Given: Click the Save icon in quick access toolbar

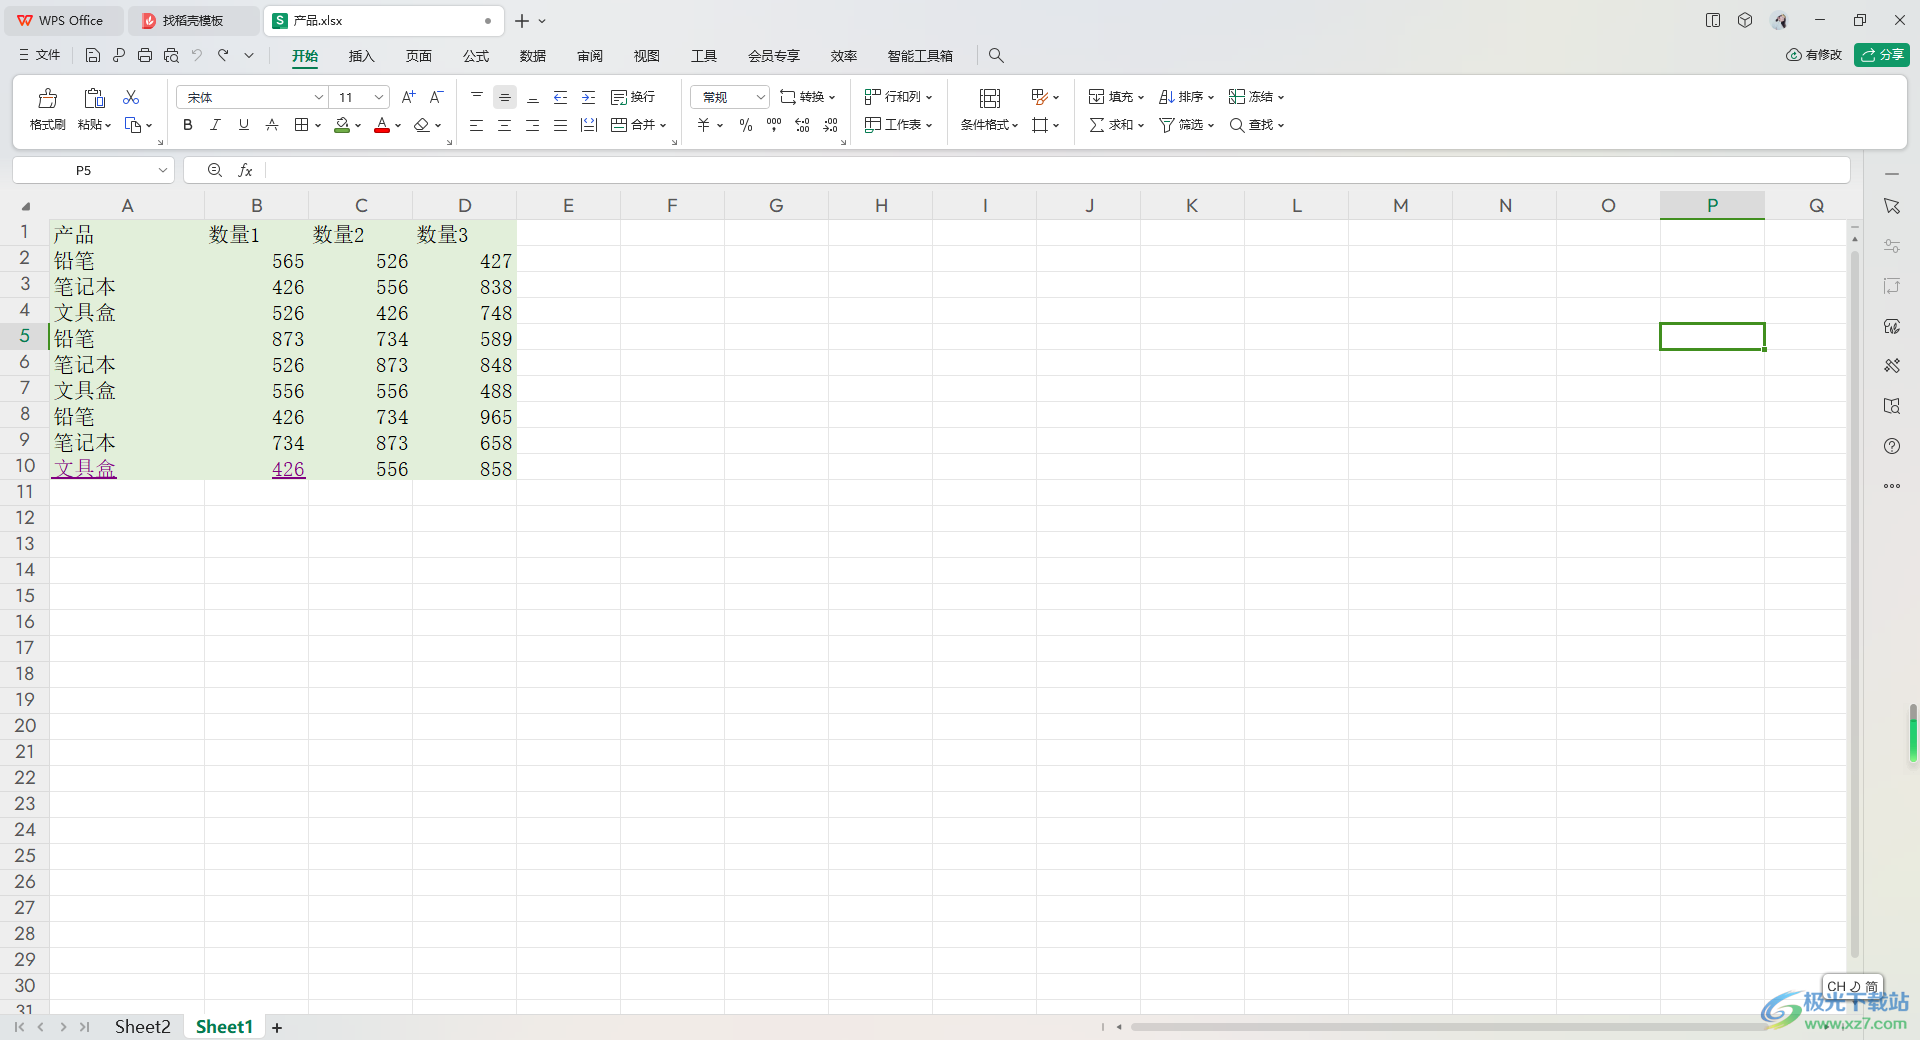Looking at the screenshot, I should coord(93,56).
